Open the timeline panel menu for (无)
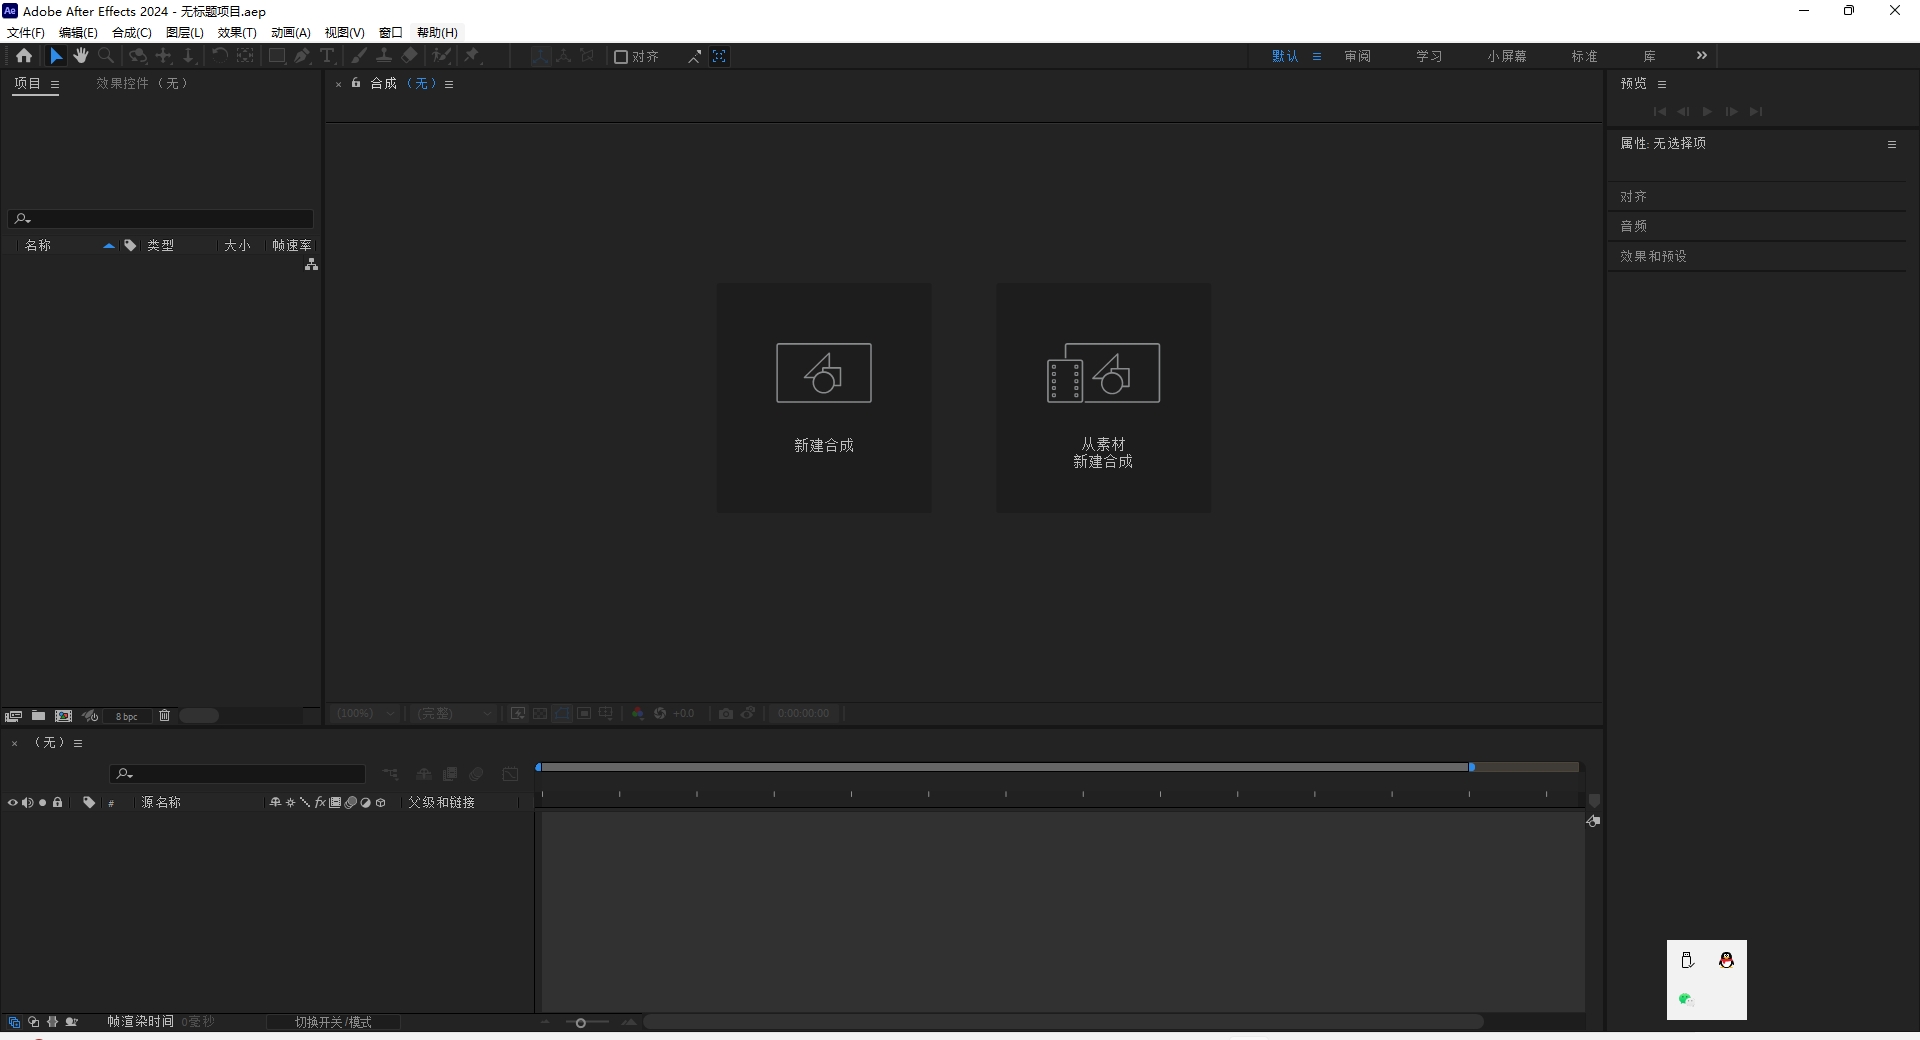 (x=78, y=743)
